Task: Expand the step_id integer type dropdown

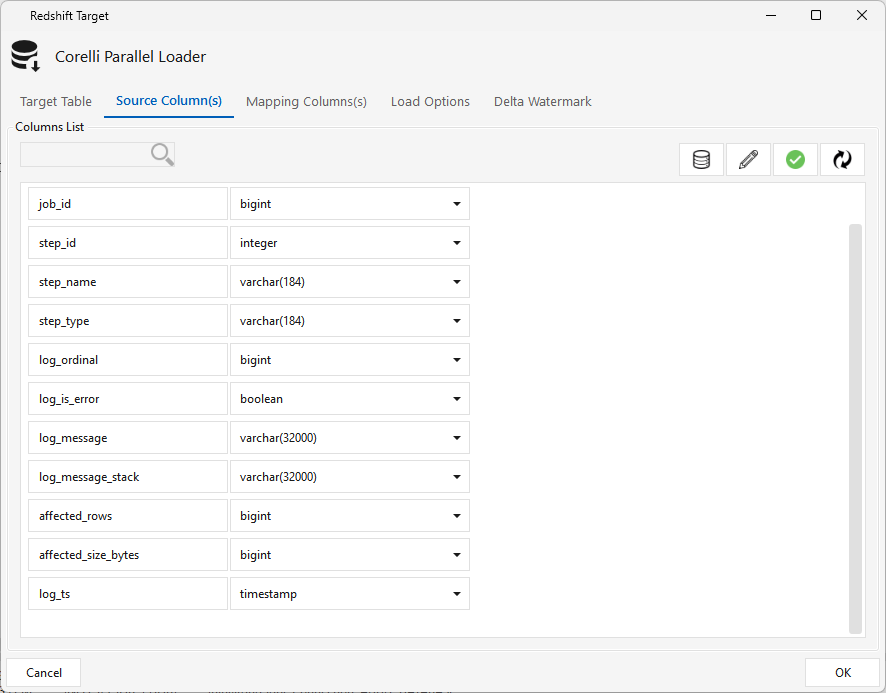Action: click(x=350, y=242)
